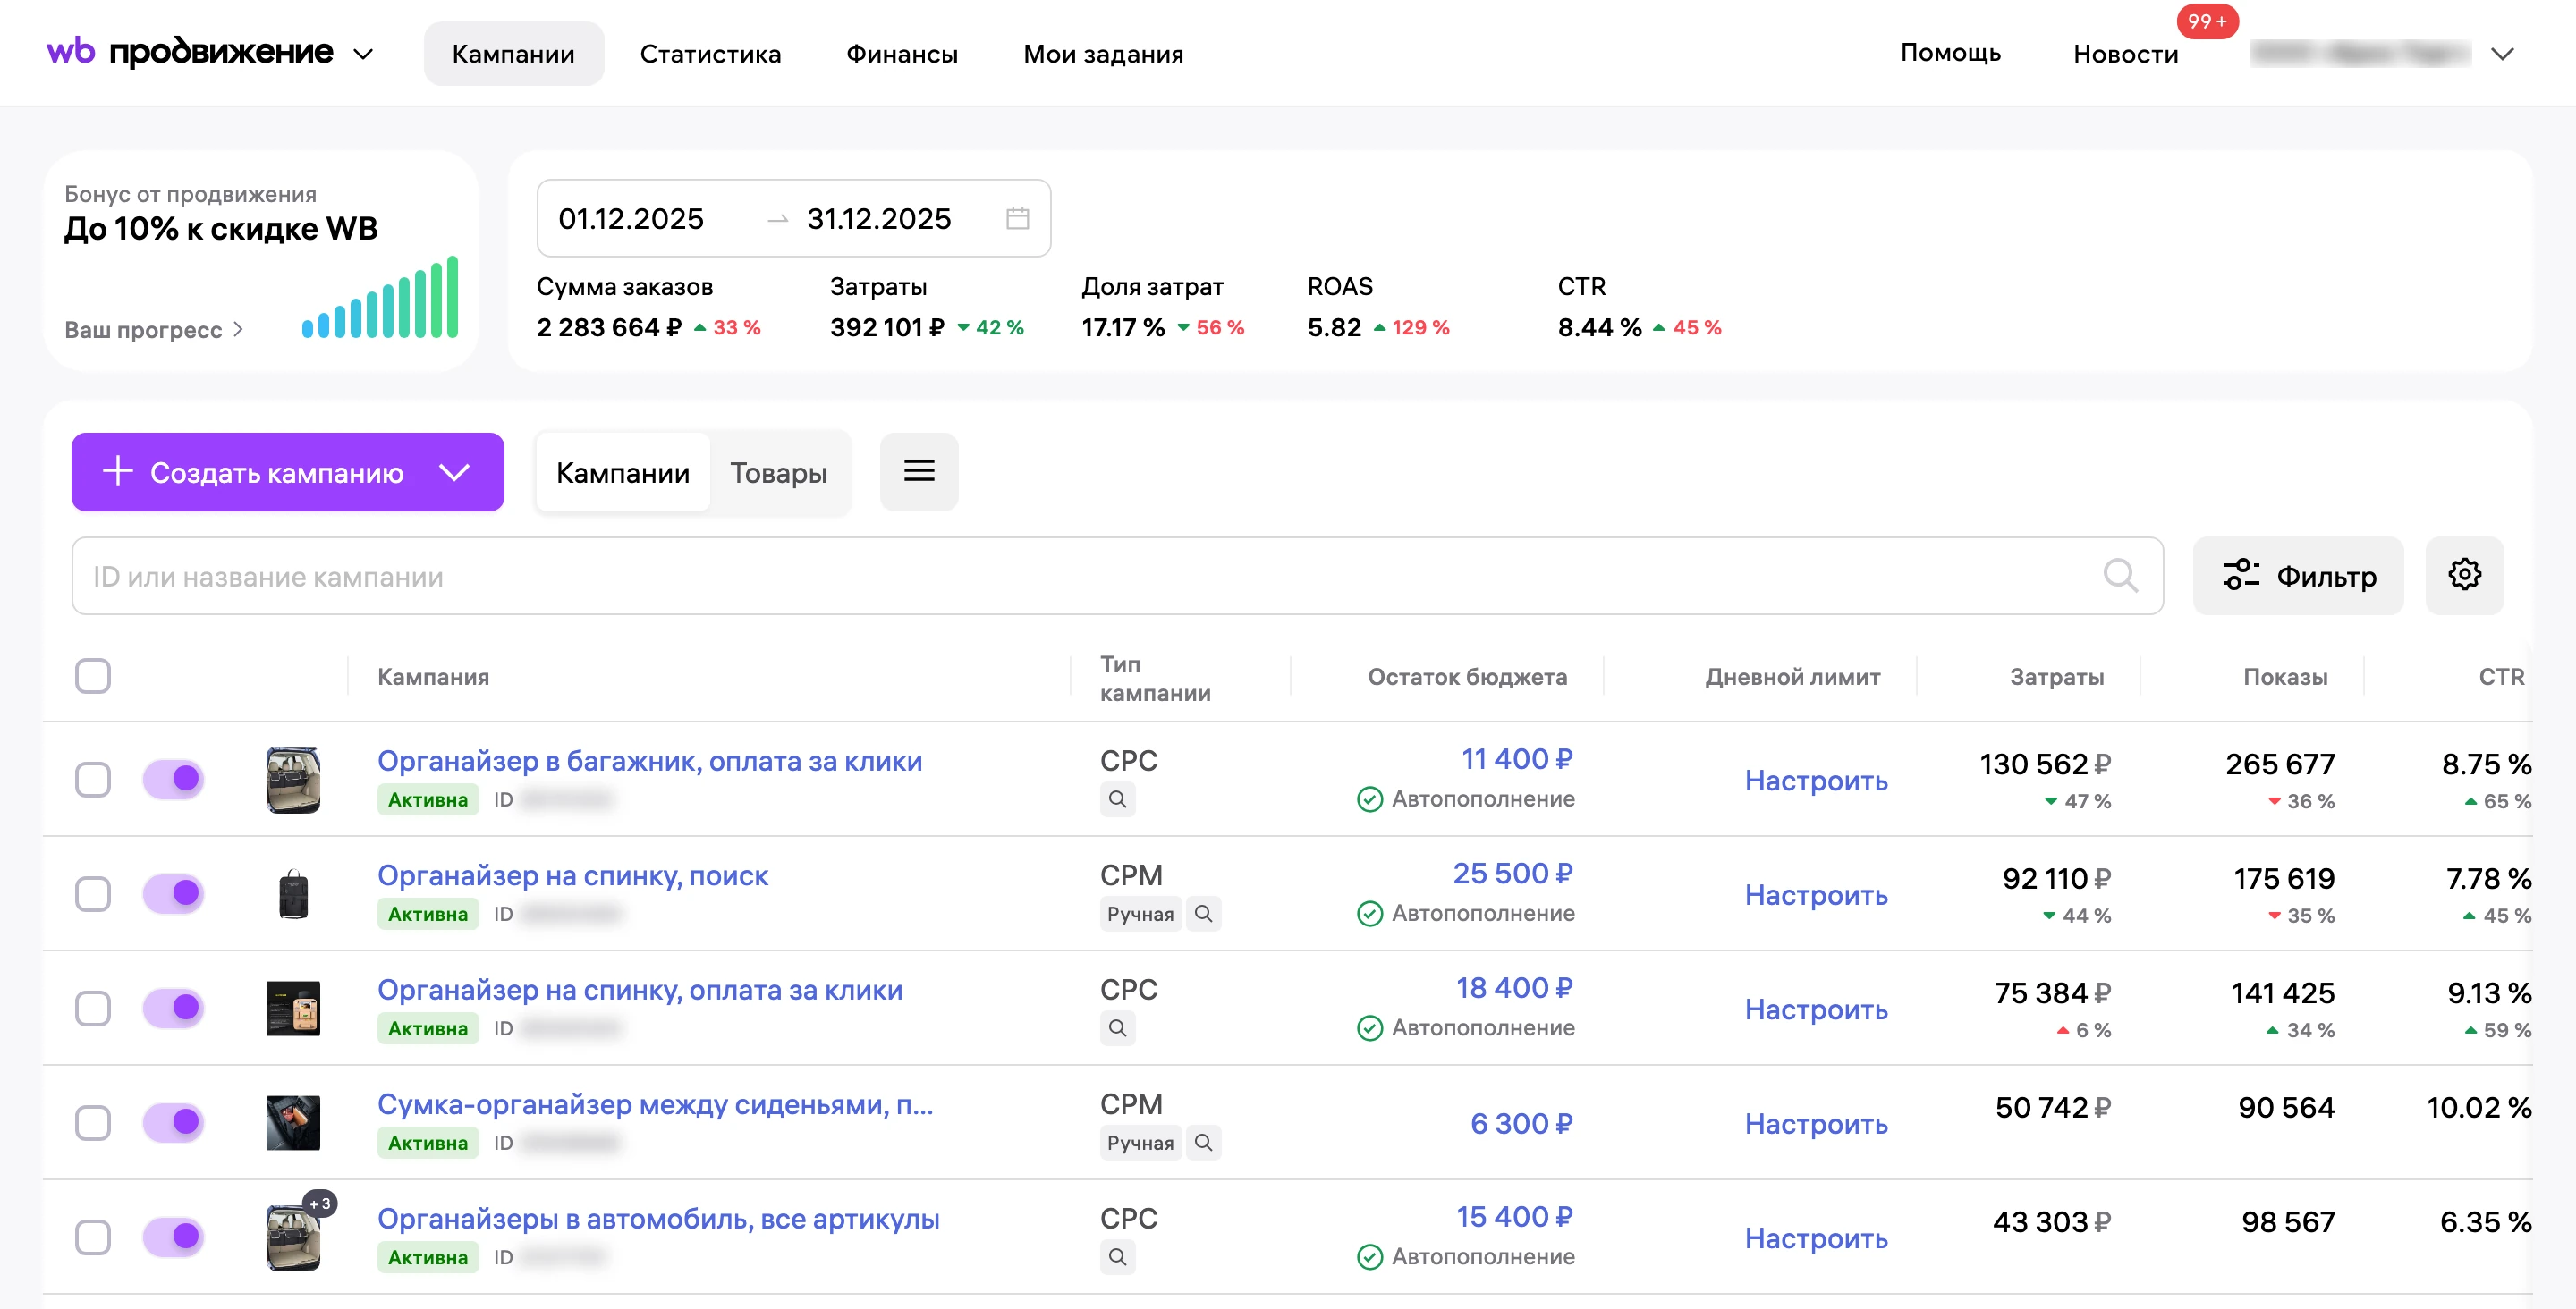Disable toggle for Органайзер в багажник campaign

coord(173,779)
